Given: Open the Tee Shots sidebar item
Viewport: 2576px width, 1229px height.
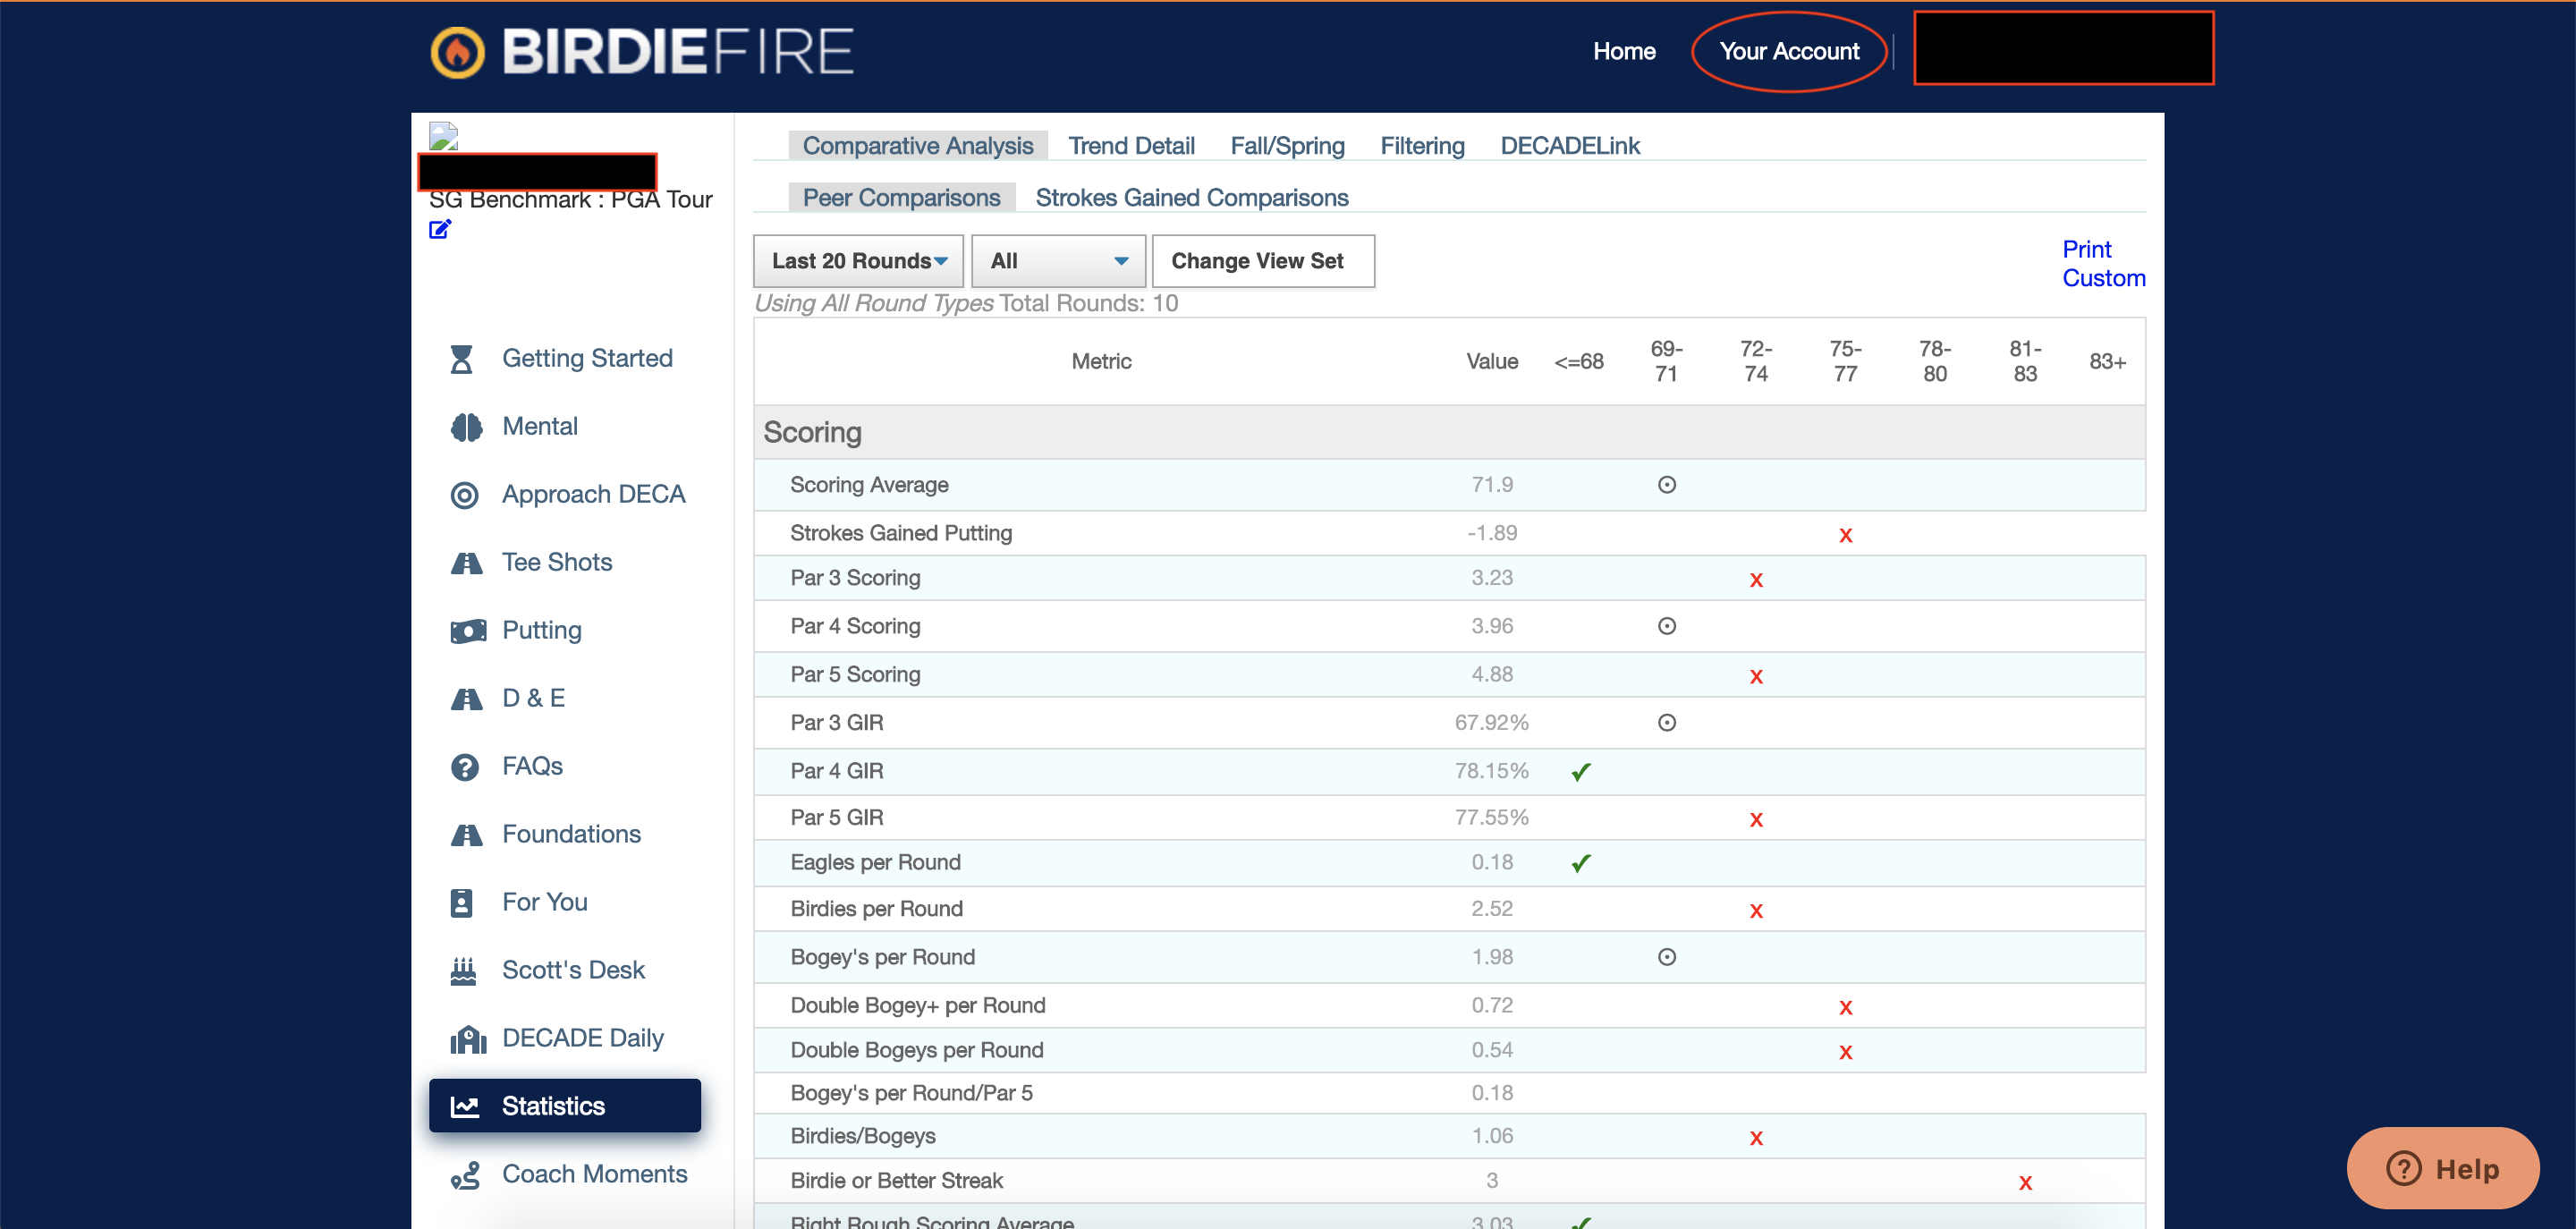Looking at the screenshot, I should (x=564, y=563).
